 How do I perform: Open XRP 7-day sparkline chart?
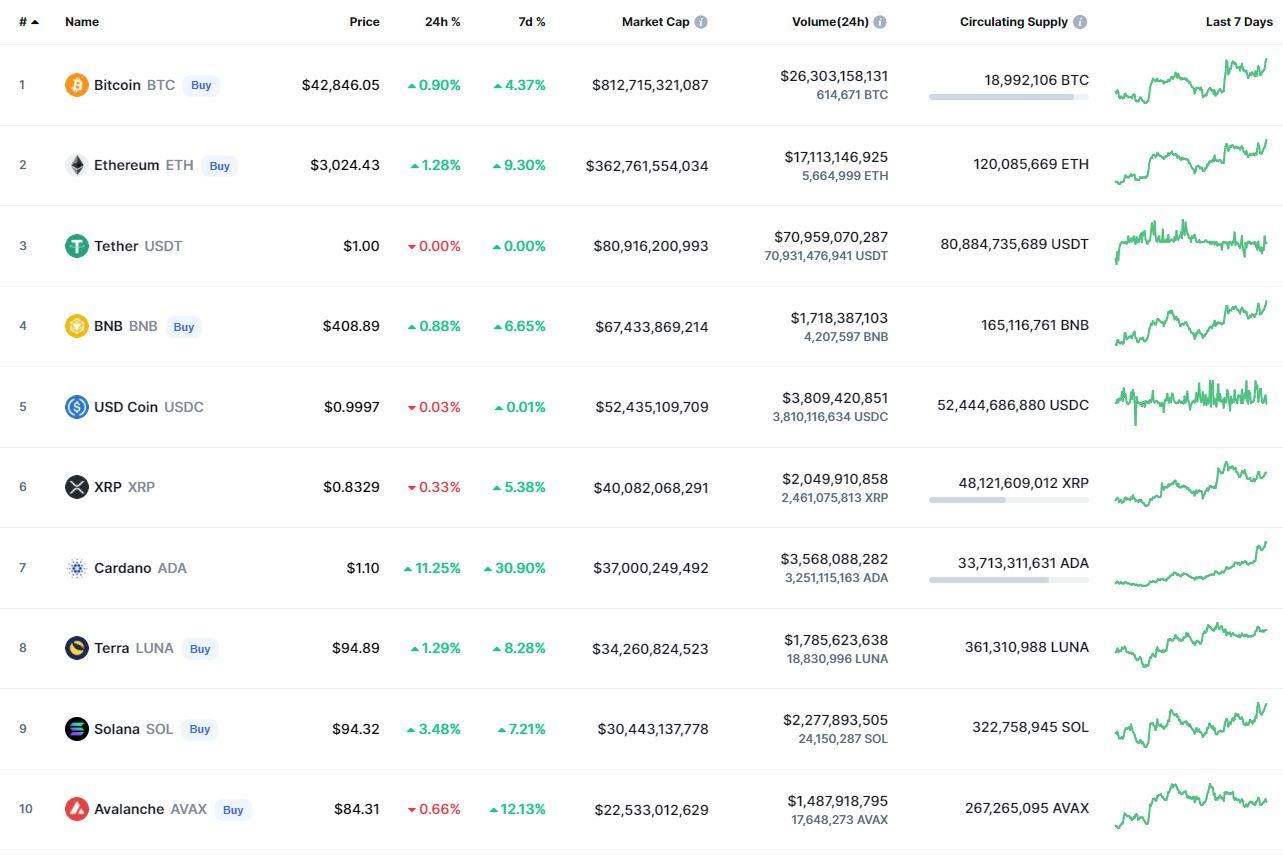tap(1191, 484)
